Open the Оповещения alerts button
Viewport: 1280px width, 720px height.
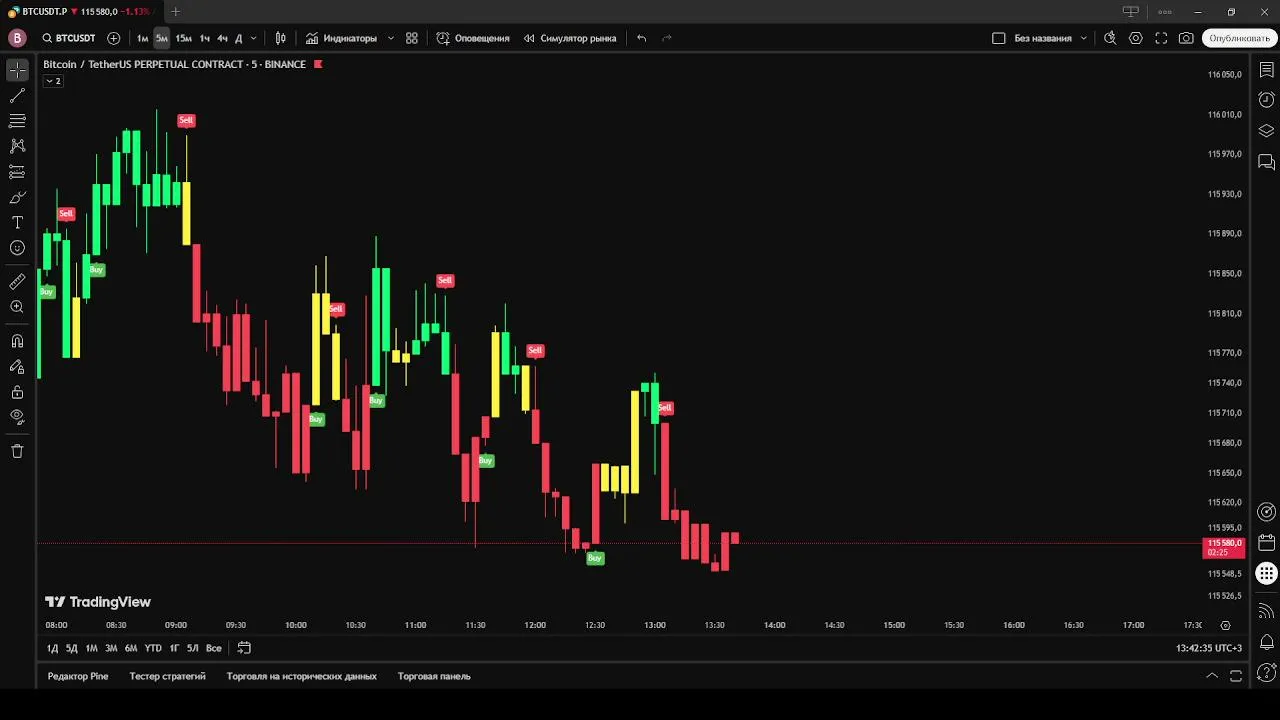point(473,38)
